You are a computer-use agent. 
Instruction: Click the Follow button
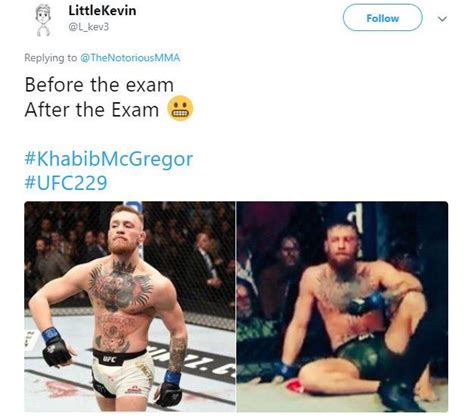pyautogui.click(x=383, y=18)
